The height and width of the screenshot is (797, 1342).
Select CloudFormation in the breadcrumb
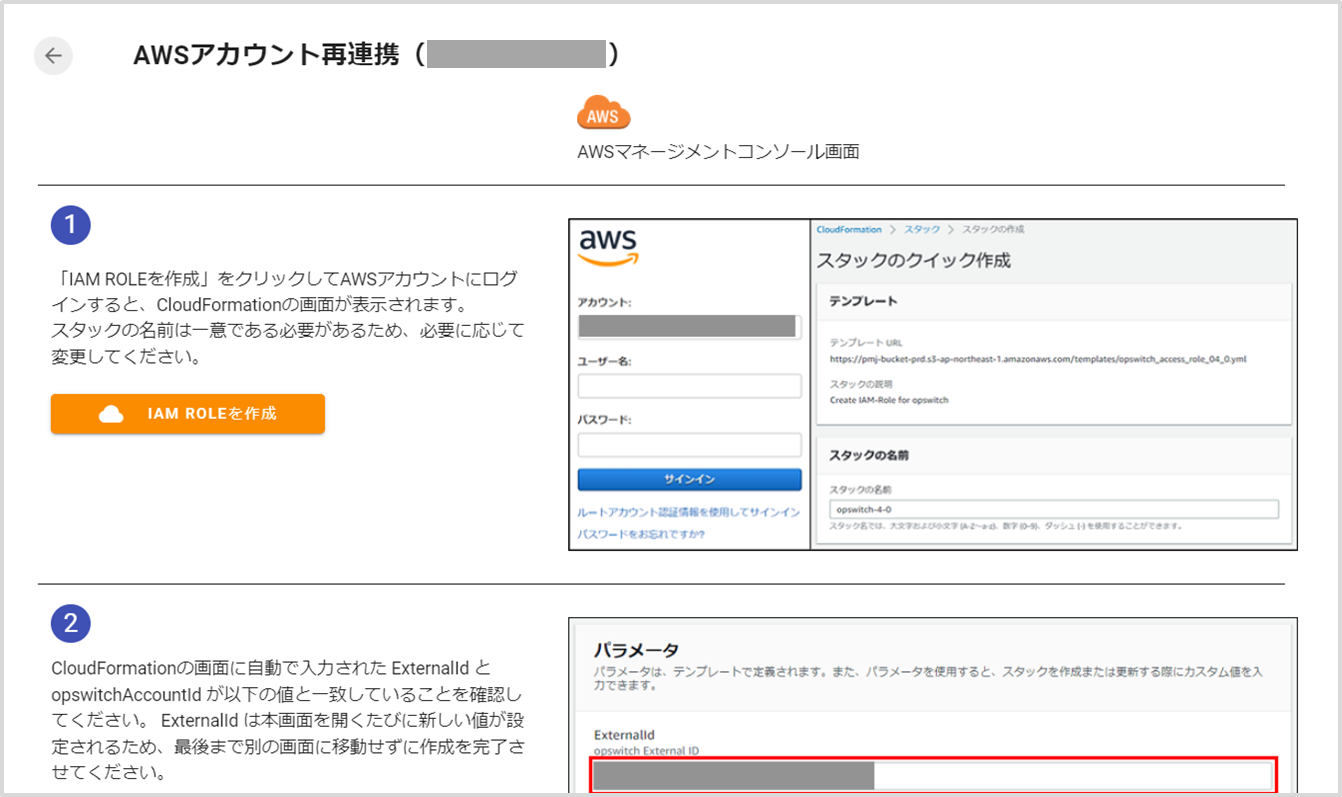coord(848,229)
